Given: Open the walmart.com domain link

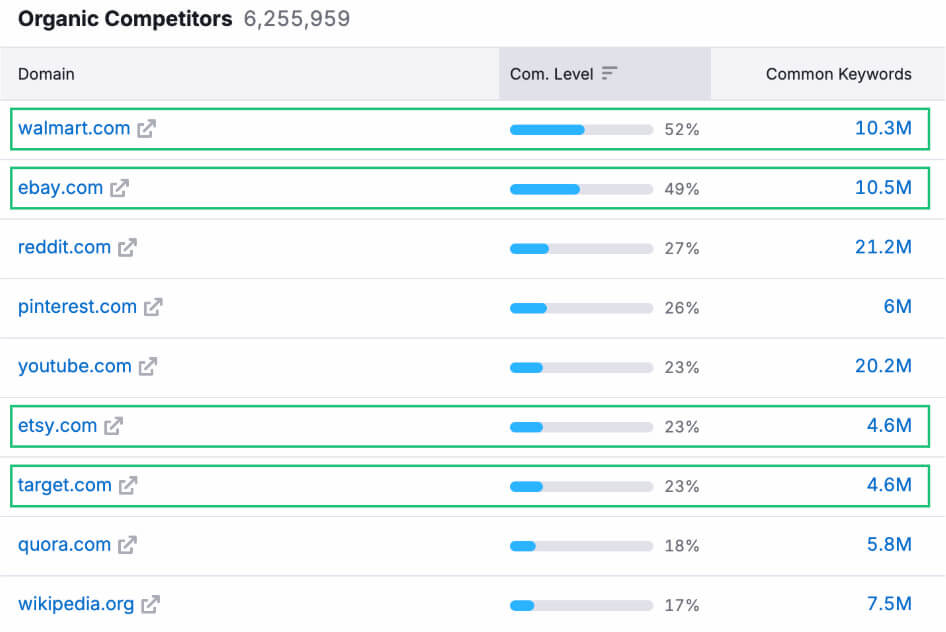Looking at the screenshot, I should pyautogui.click(x=74, y=128).
